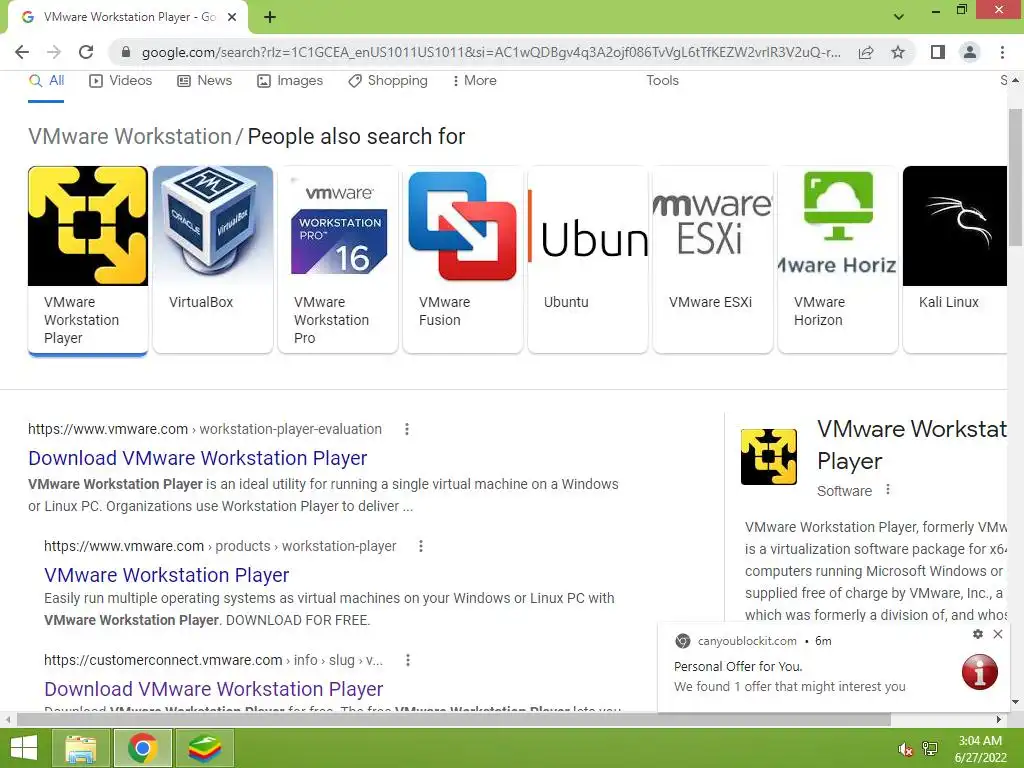This screenshot has width=1024, height=768.
Task: Click the browser forward arrow
Action: [x=54, y=52]
